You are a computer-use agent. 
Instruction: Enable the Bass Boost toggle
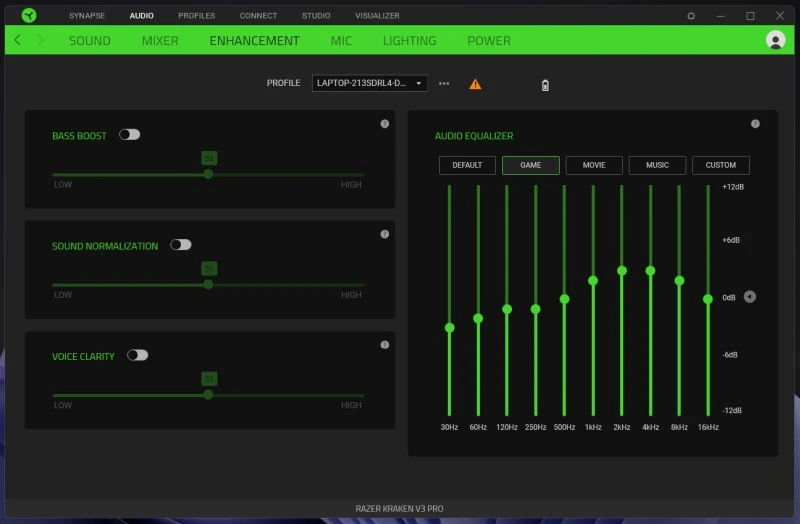129,134
